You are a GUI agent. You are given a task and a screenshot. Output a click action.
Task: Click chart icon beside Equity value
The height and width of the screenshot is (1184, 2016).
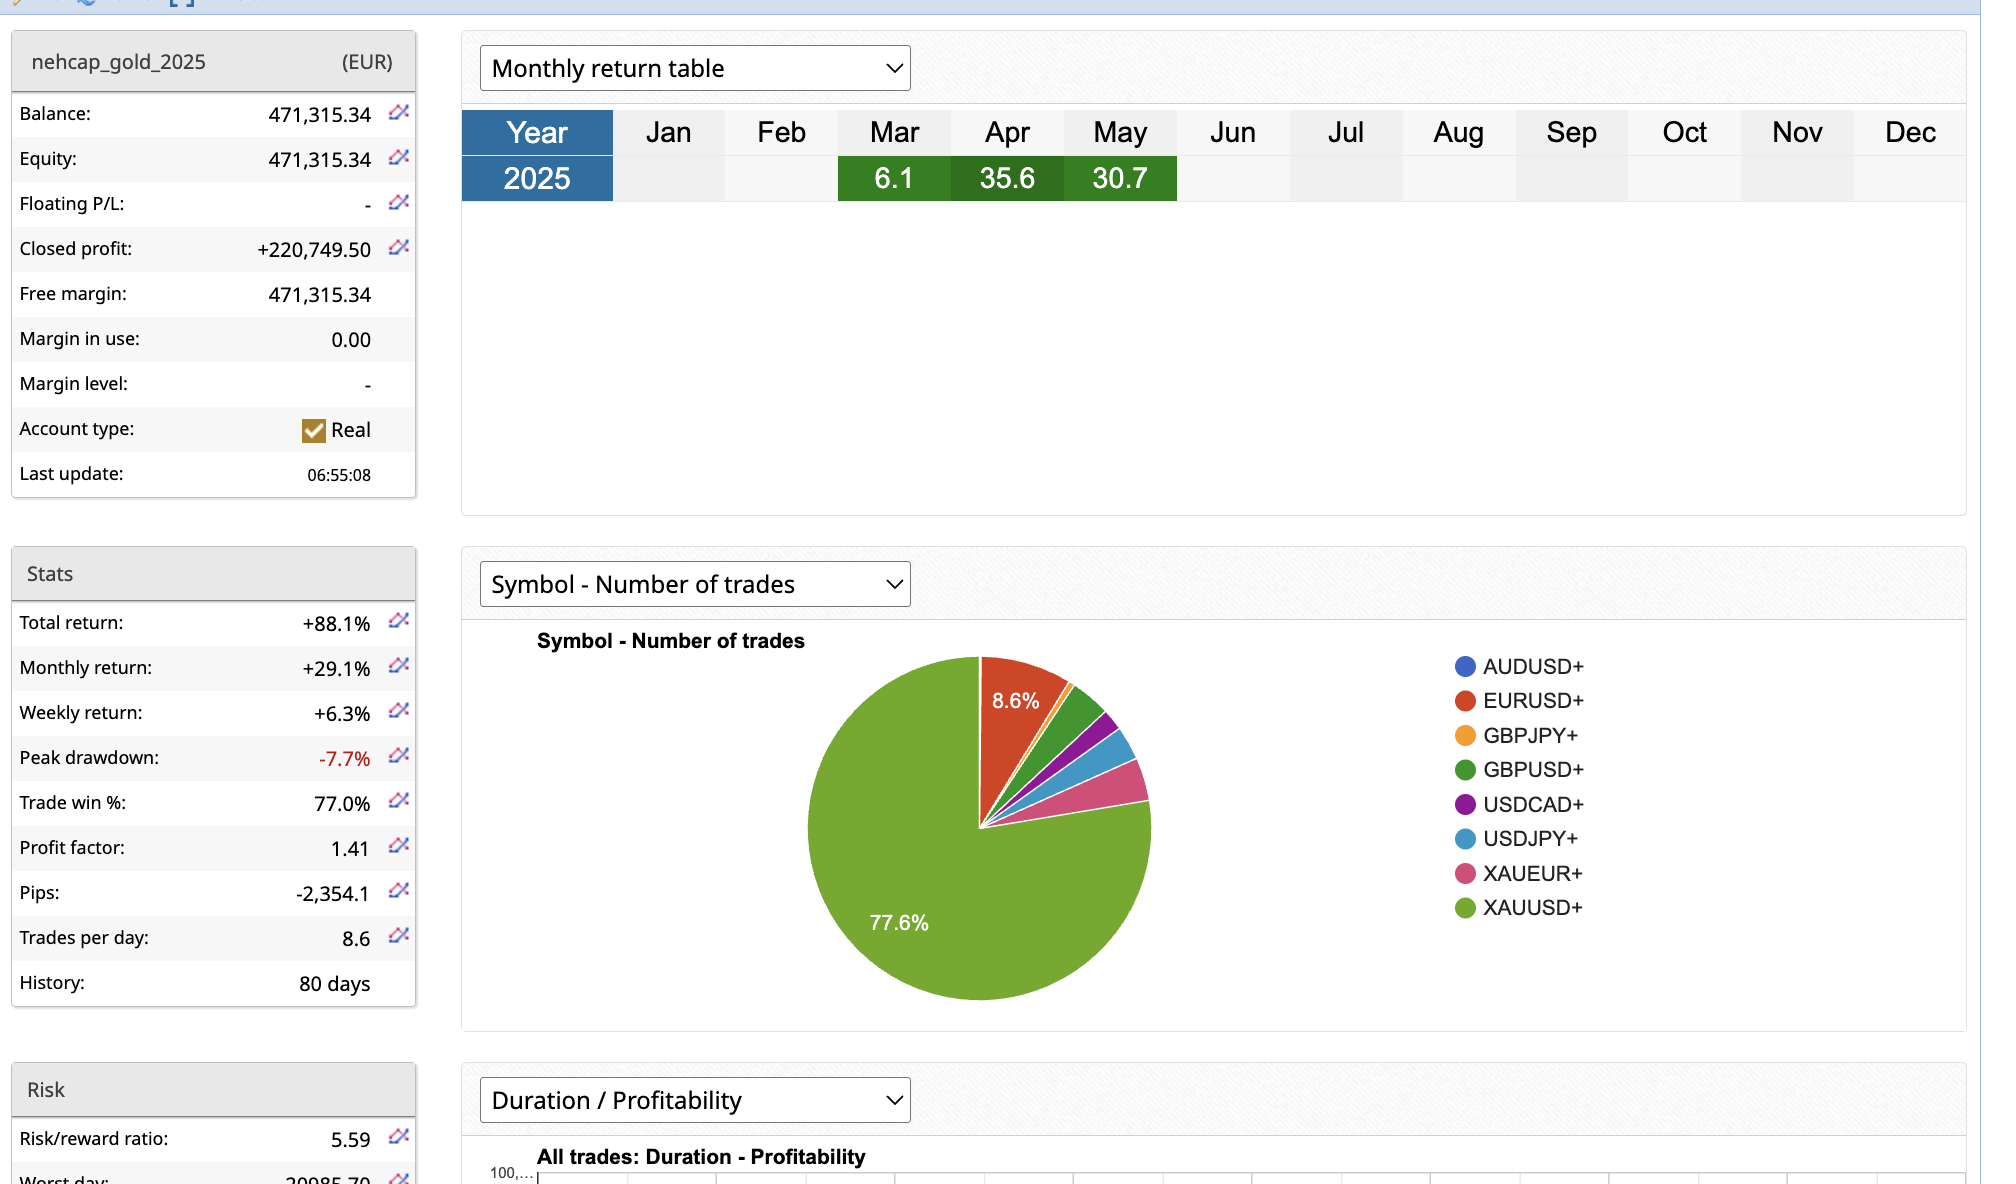[x=399, y=158]
